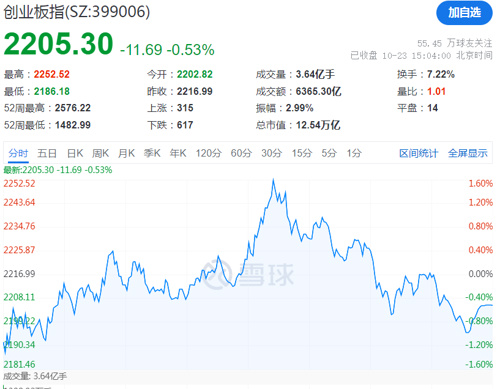Screen dimensions: 500x389
Task: Click the 换手 value 7.22%
Action: pos(441,74)
